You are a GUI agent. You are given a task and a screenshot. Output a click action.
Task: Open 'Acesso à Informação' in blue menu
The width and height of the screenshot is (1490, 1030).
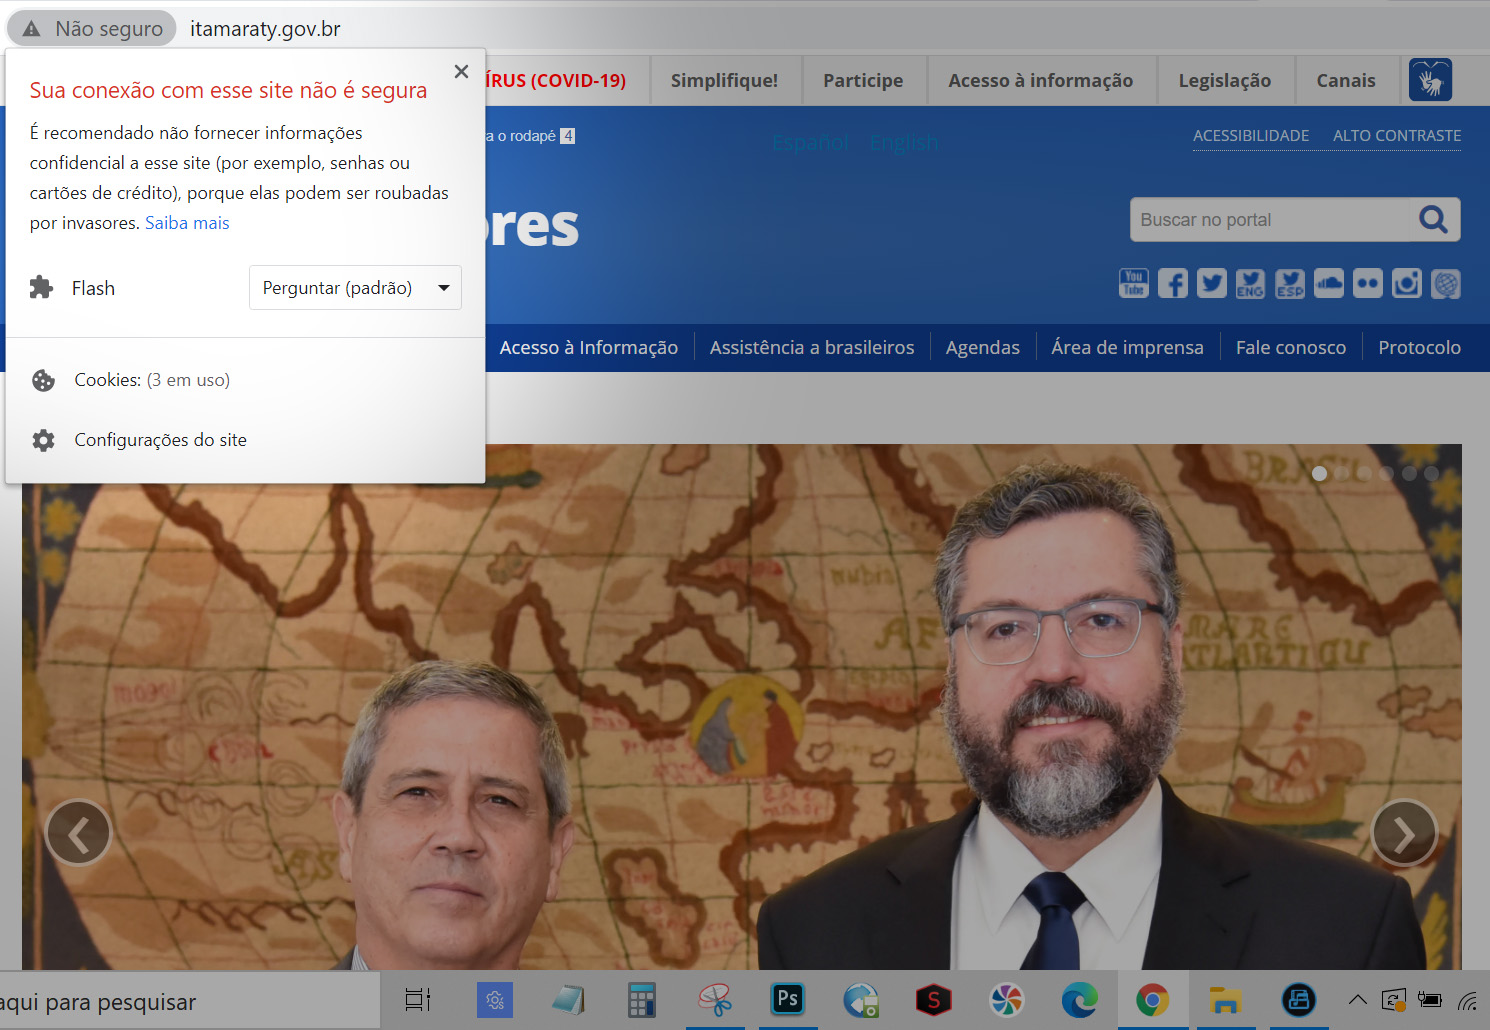[589, 348]
